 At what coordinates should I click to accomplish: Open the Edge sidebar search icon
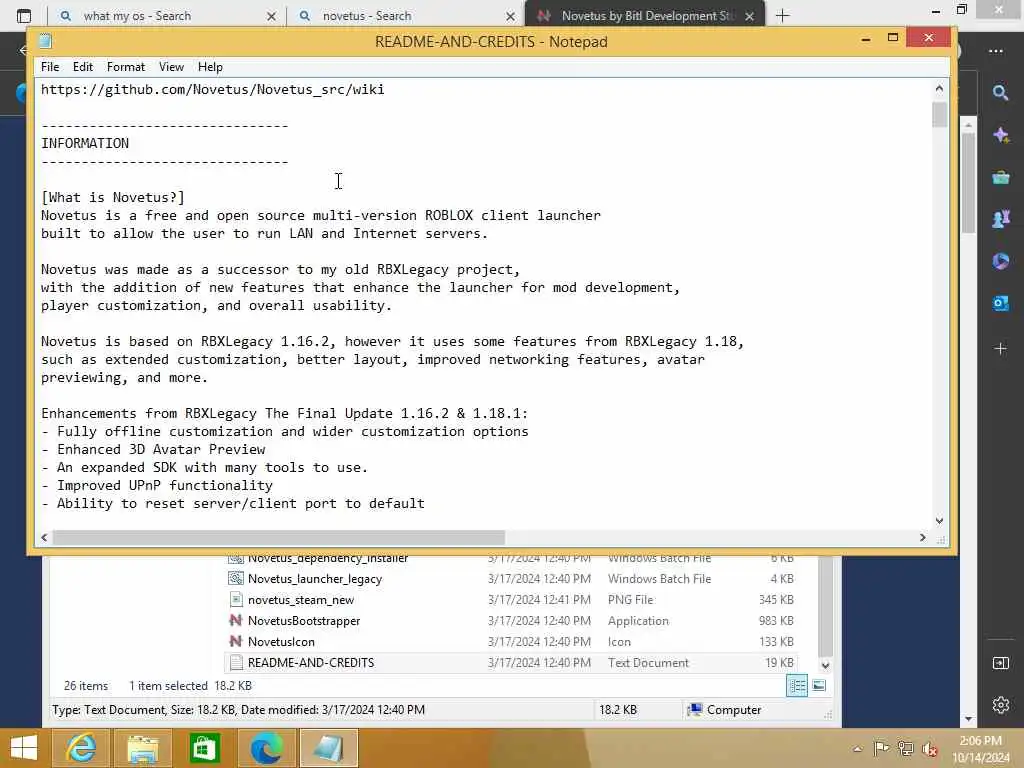coord(1000,93)
